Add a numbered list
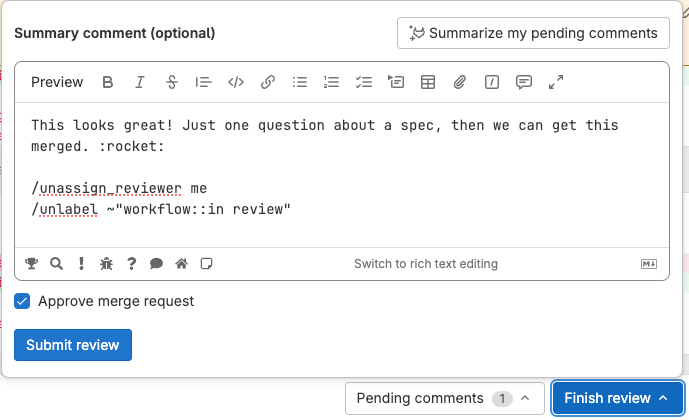This screenshot has width=689, height=420. click(331, 83)
